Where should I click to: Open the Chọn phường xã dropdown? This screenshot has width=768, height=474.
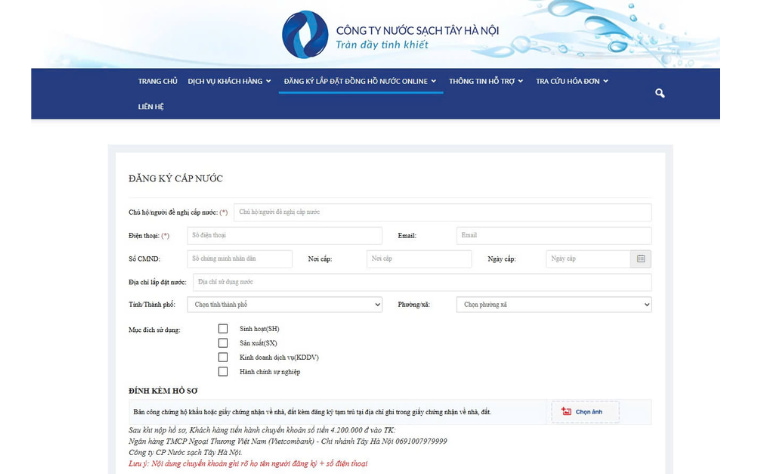pyautogui.click(x=553, y=305)
